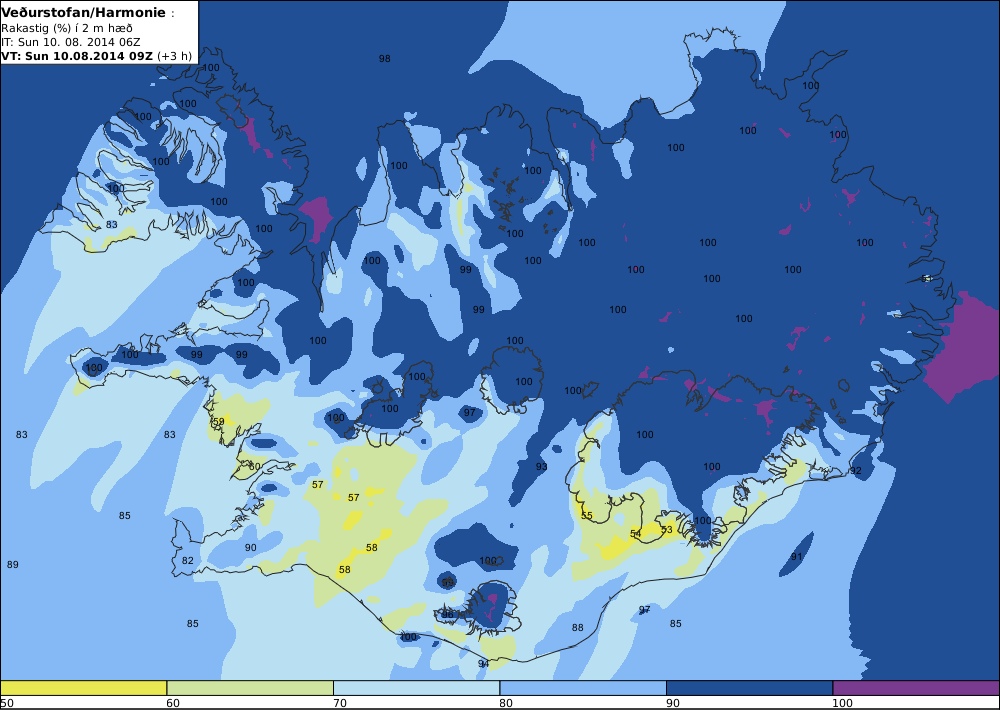
Task: Click the pale blue 70–80 legend swatch
Action: [416, 688]
